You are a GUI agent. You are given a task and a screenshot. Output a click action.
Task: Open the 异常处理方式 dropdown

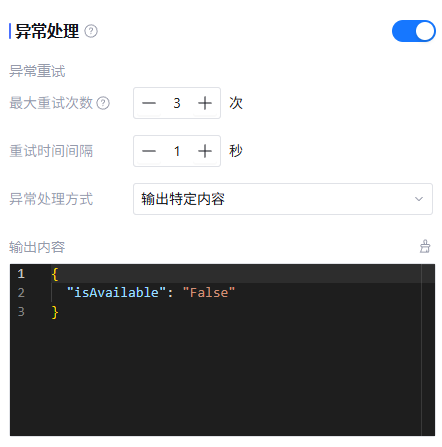tap(283, 199)
